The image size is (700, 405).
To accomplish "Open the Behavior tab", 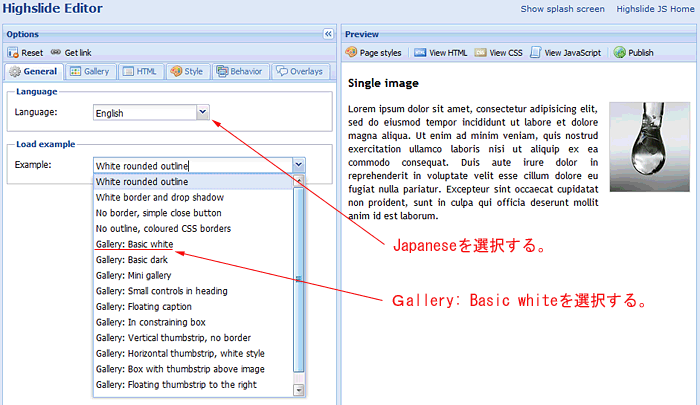I will tap(240, 71).
